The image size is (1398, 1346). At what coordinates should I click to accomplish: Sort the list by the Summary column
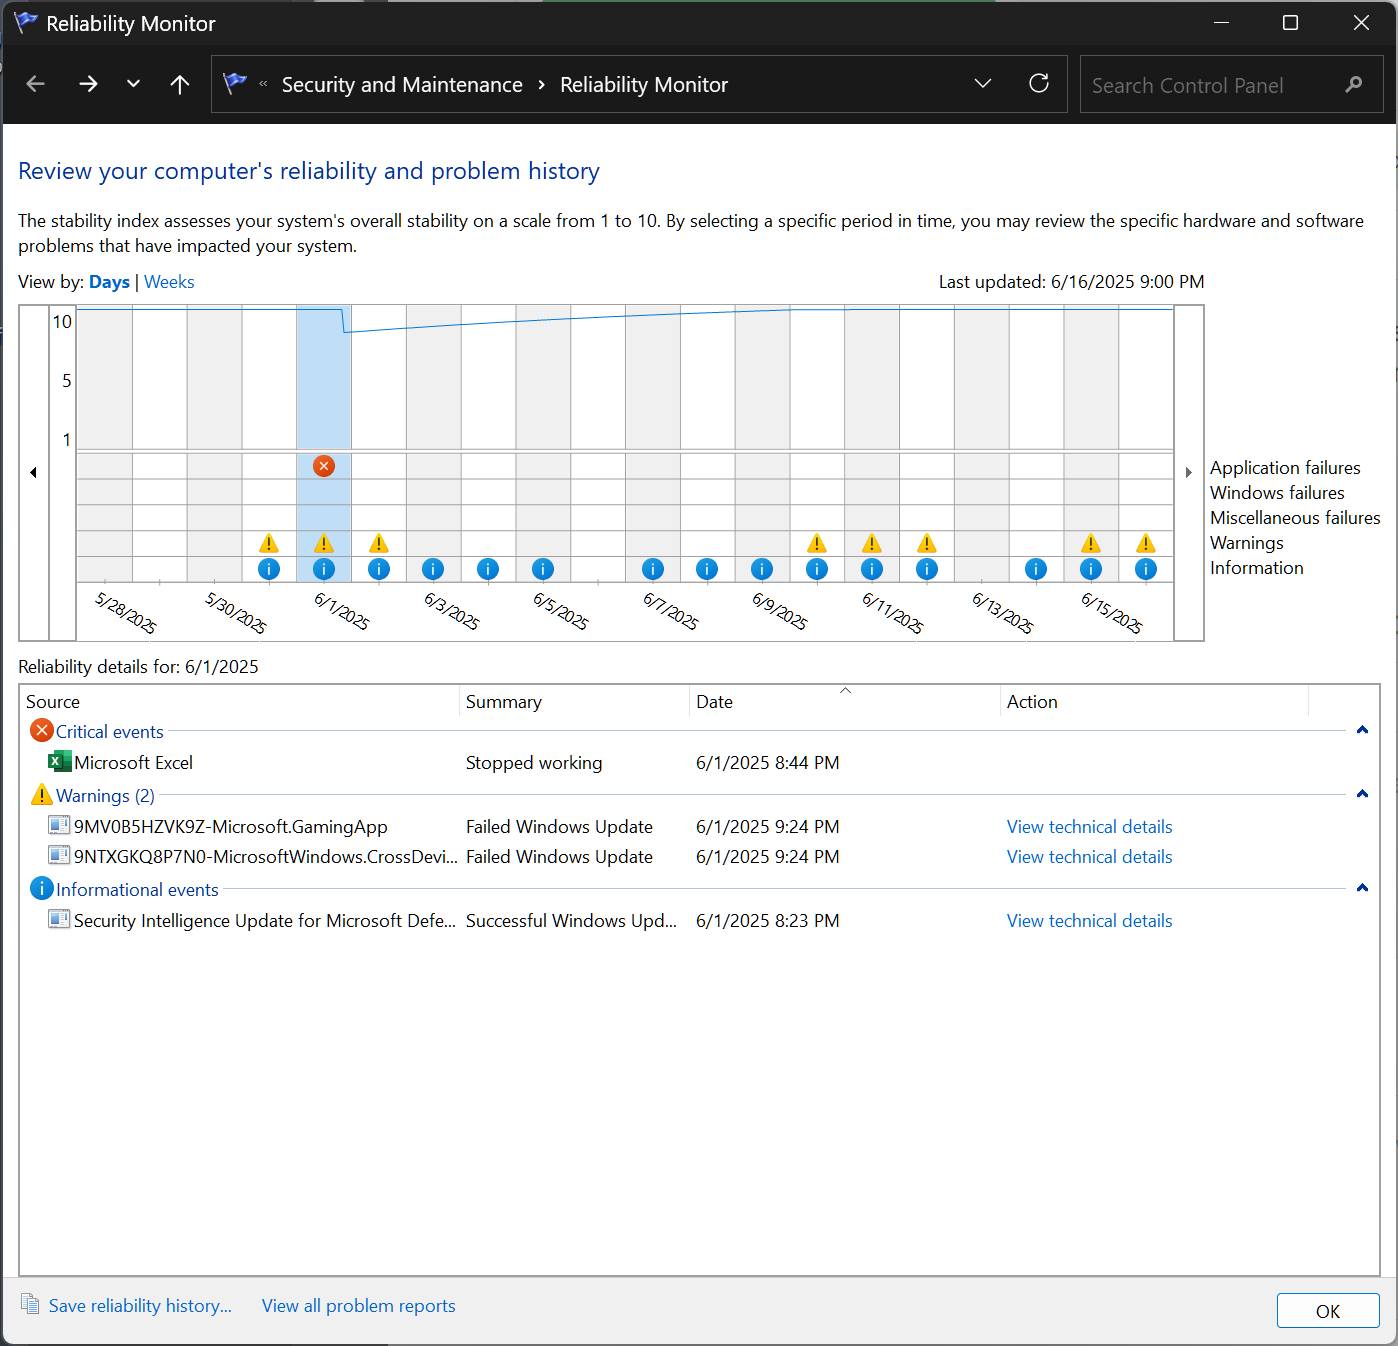(x=574, y=702)
